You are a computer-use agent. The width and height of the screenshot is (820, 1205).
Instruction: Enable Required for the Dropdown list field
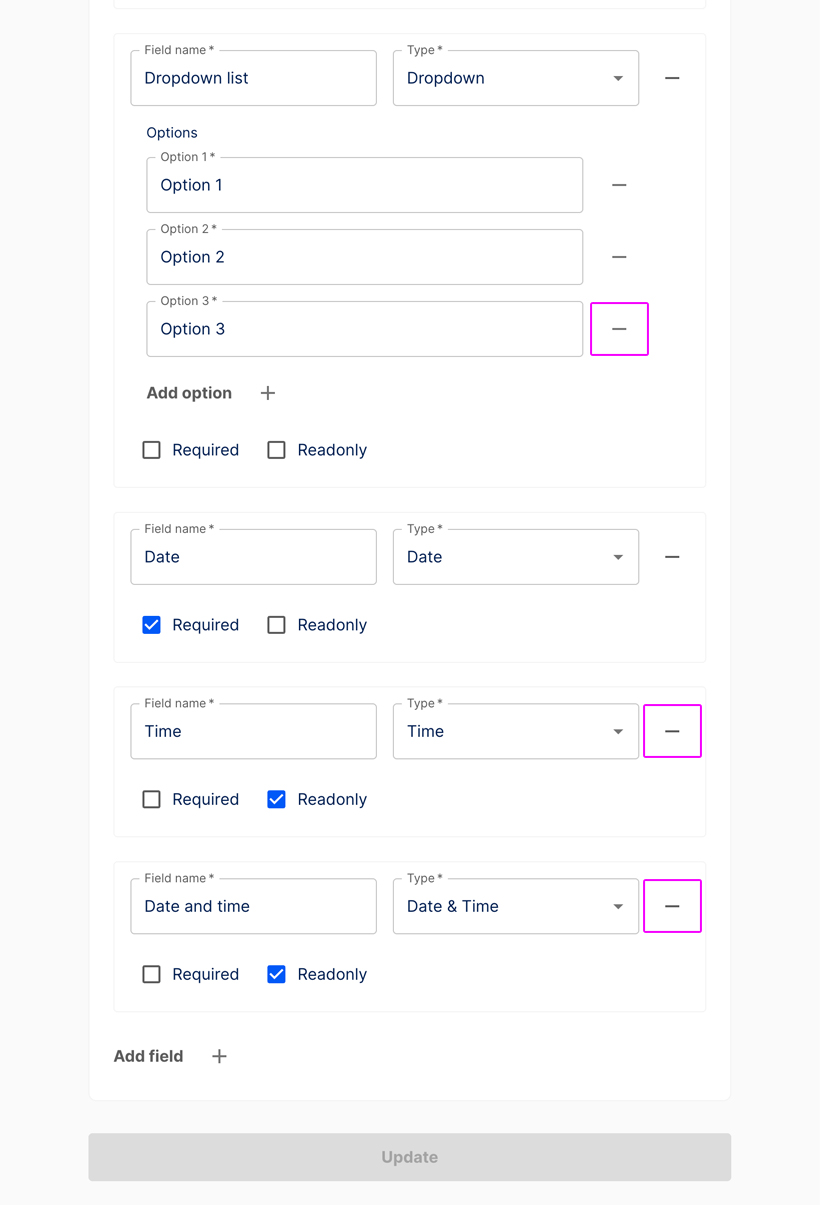click(151, 449)
